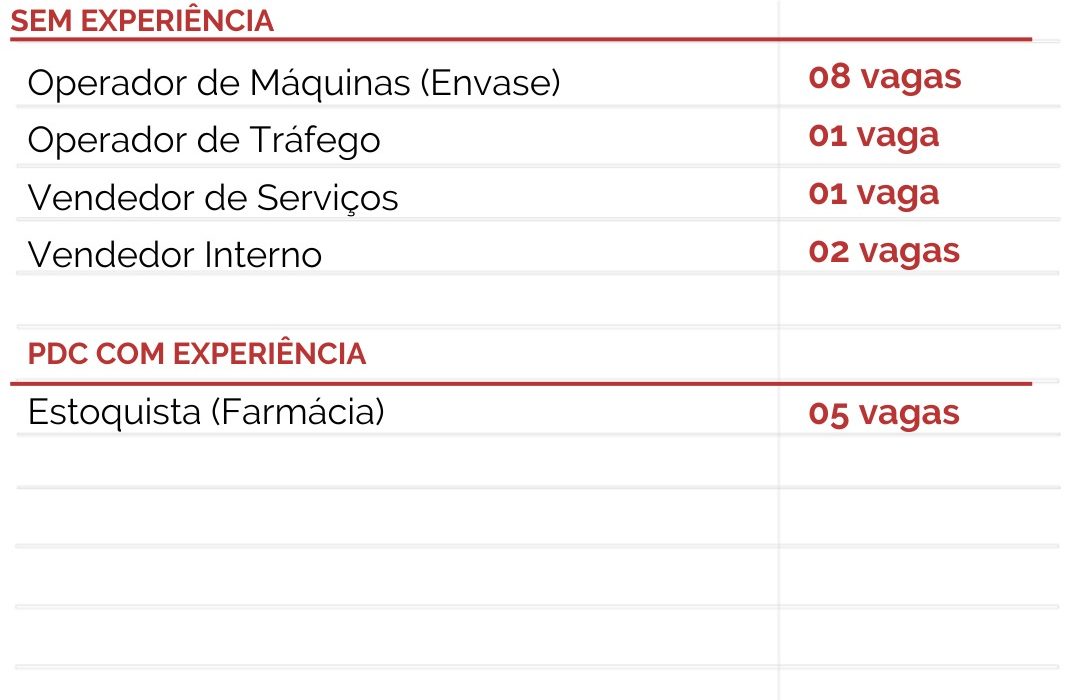
Task: Click the empty row directly below Estoquista (Farmácia)
Action: coord(400,462)
